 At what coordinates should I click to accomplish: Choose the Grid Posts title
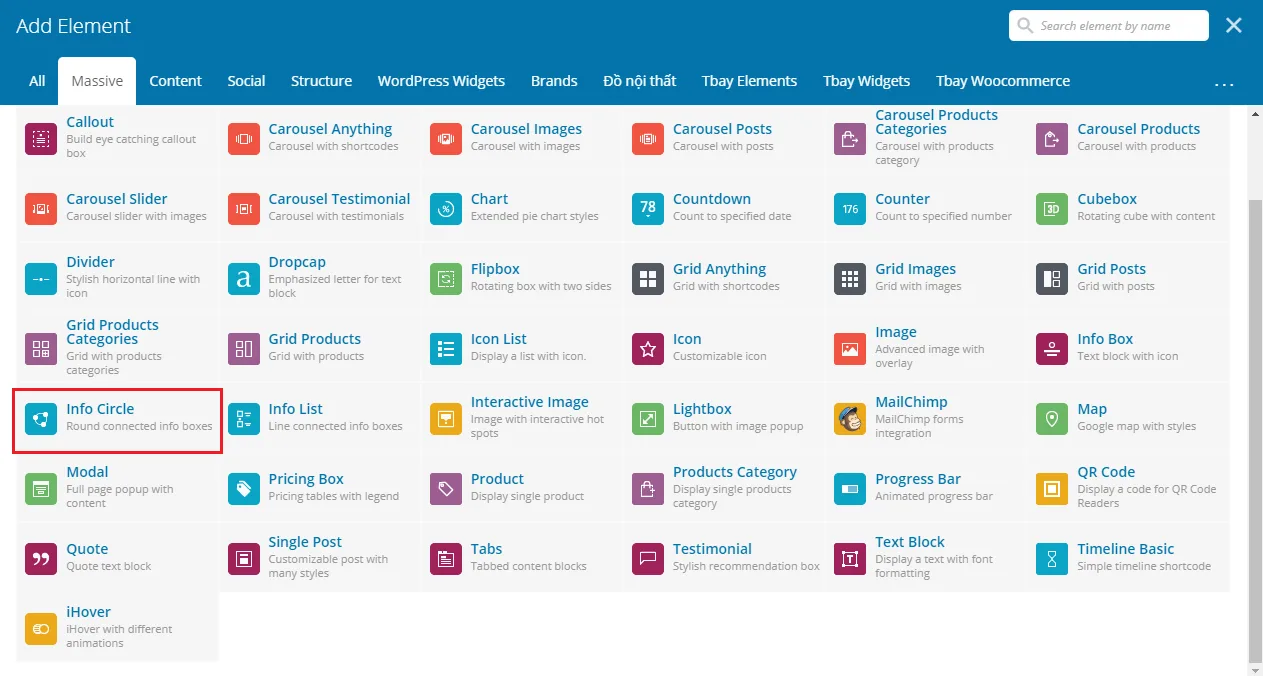click(x=1112, y=269)
